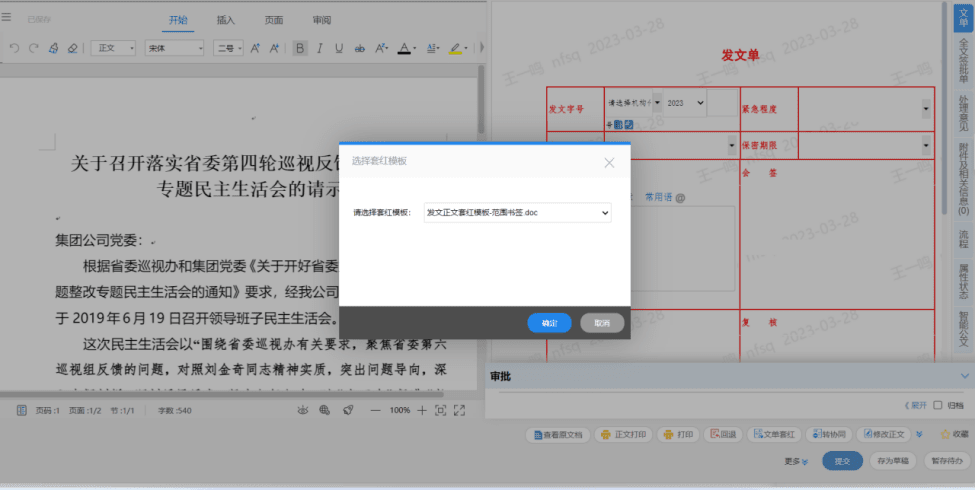
Task: Click the eye protection mode icon
Action: 303,410
